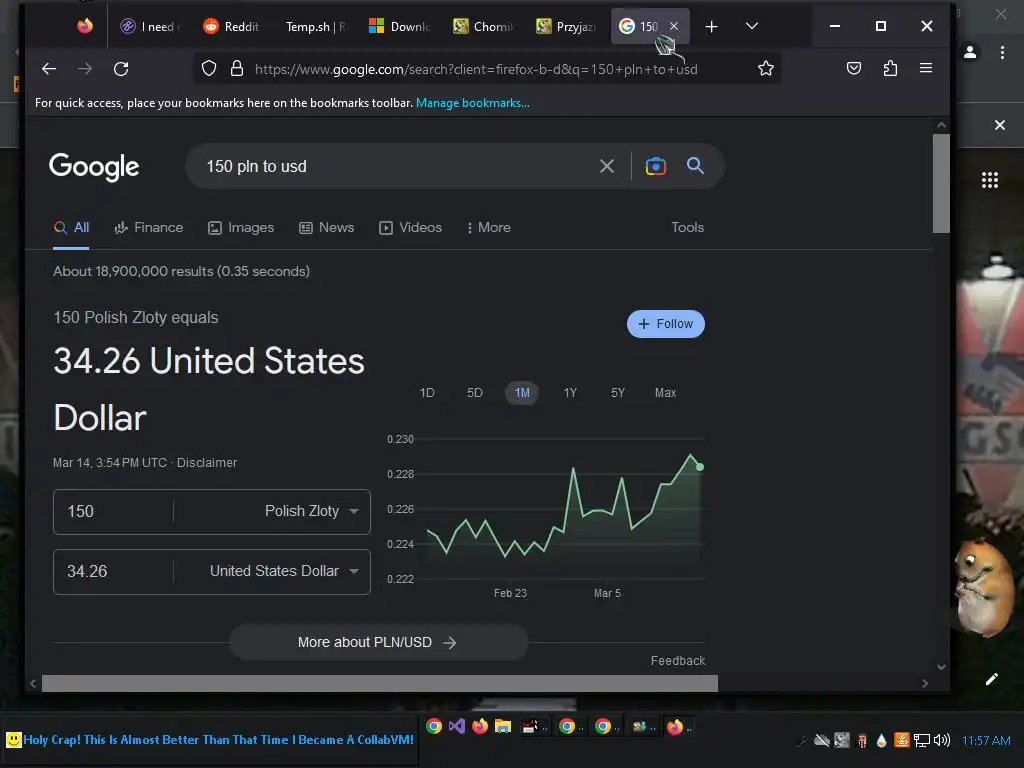This screenshot has height=768, width=1024.
Task: Open the Firefox View icon
Action: (x=85, y=26)
